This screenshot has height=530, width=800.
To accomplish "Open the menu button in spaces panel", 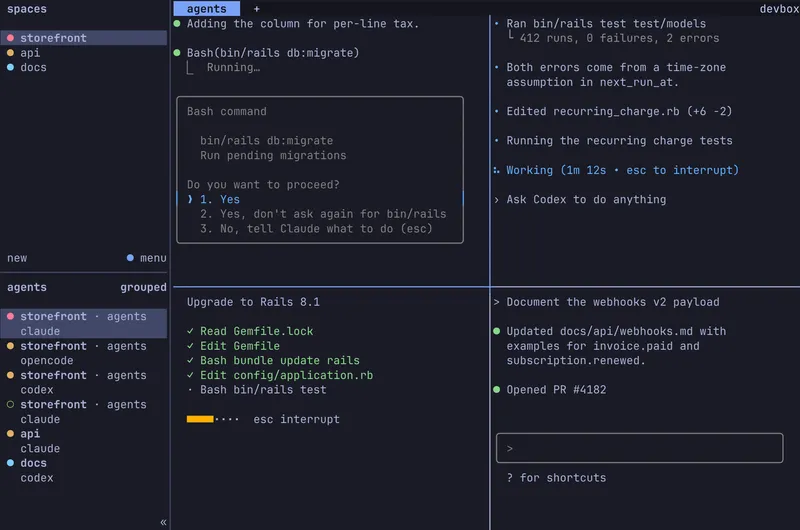I will tap(153, 258).
